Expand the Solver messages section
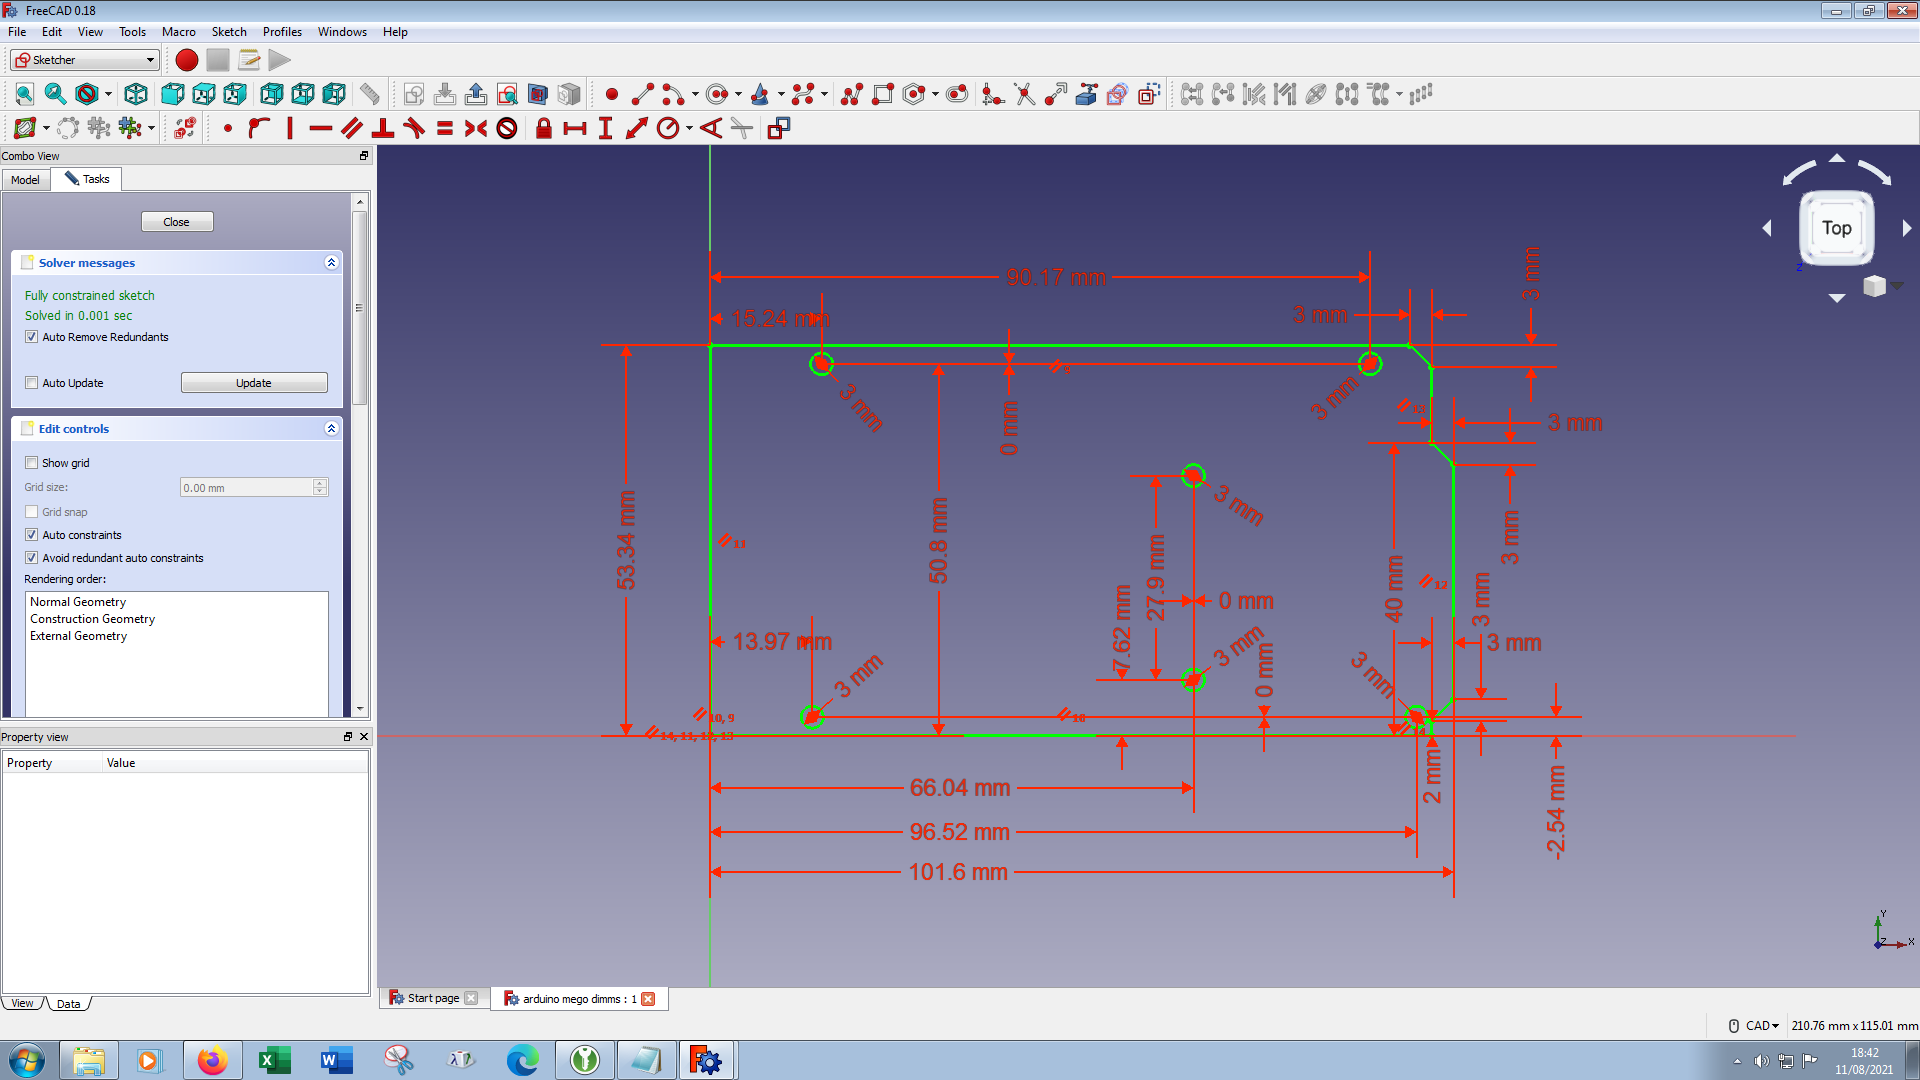The width and height of the screenshot is (1920, 1080). (331, 261)
